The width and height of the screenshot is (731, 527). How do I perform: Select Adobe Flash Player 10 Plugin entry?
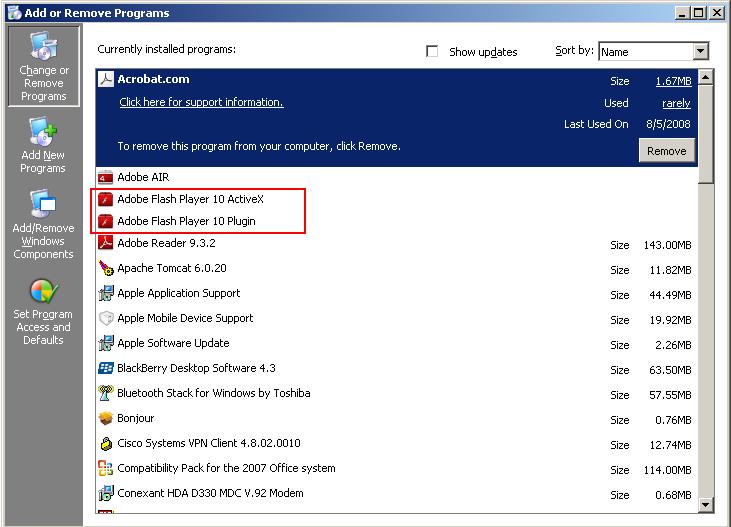pyautogui.click(x=186, y=221)
